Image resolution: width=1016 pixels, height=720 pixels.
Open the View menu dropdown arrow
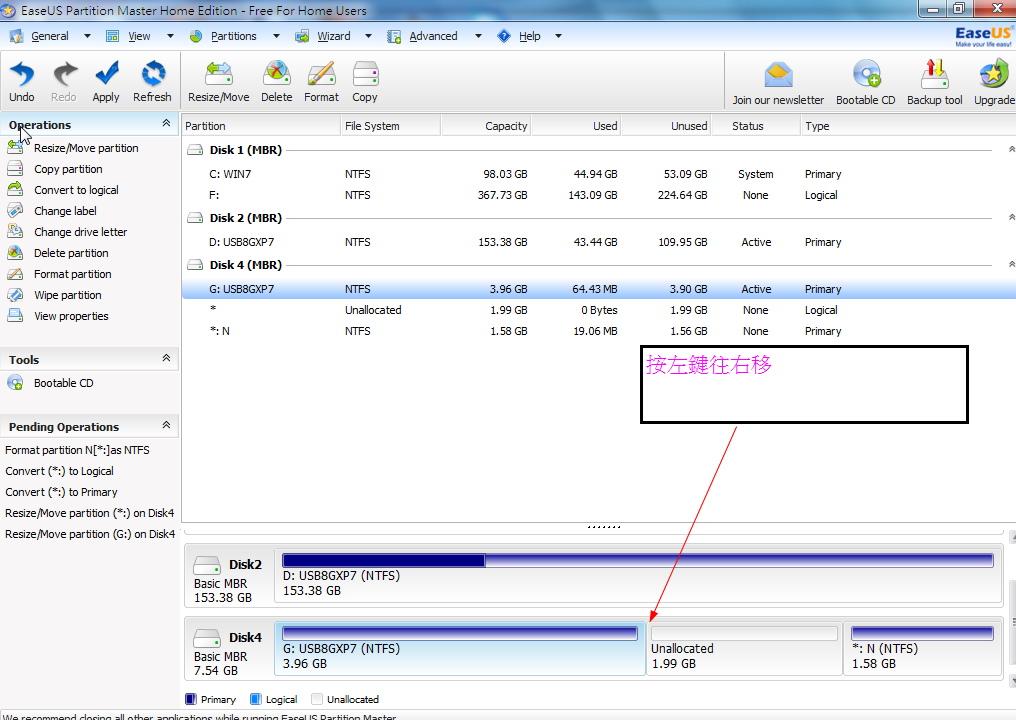click(x=170, y=36)
